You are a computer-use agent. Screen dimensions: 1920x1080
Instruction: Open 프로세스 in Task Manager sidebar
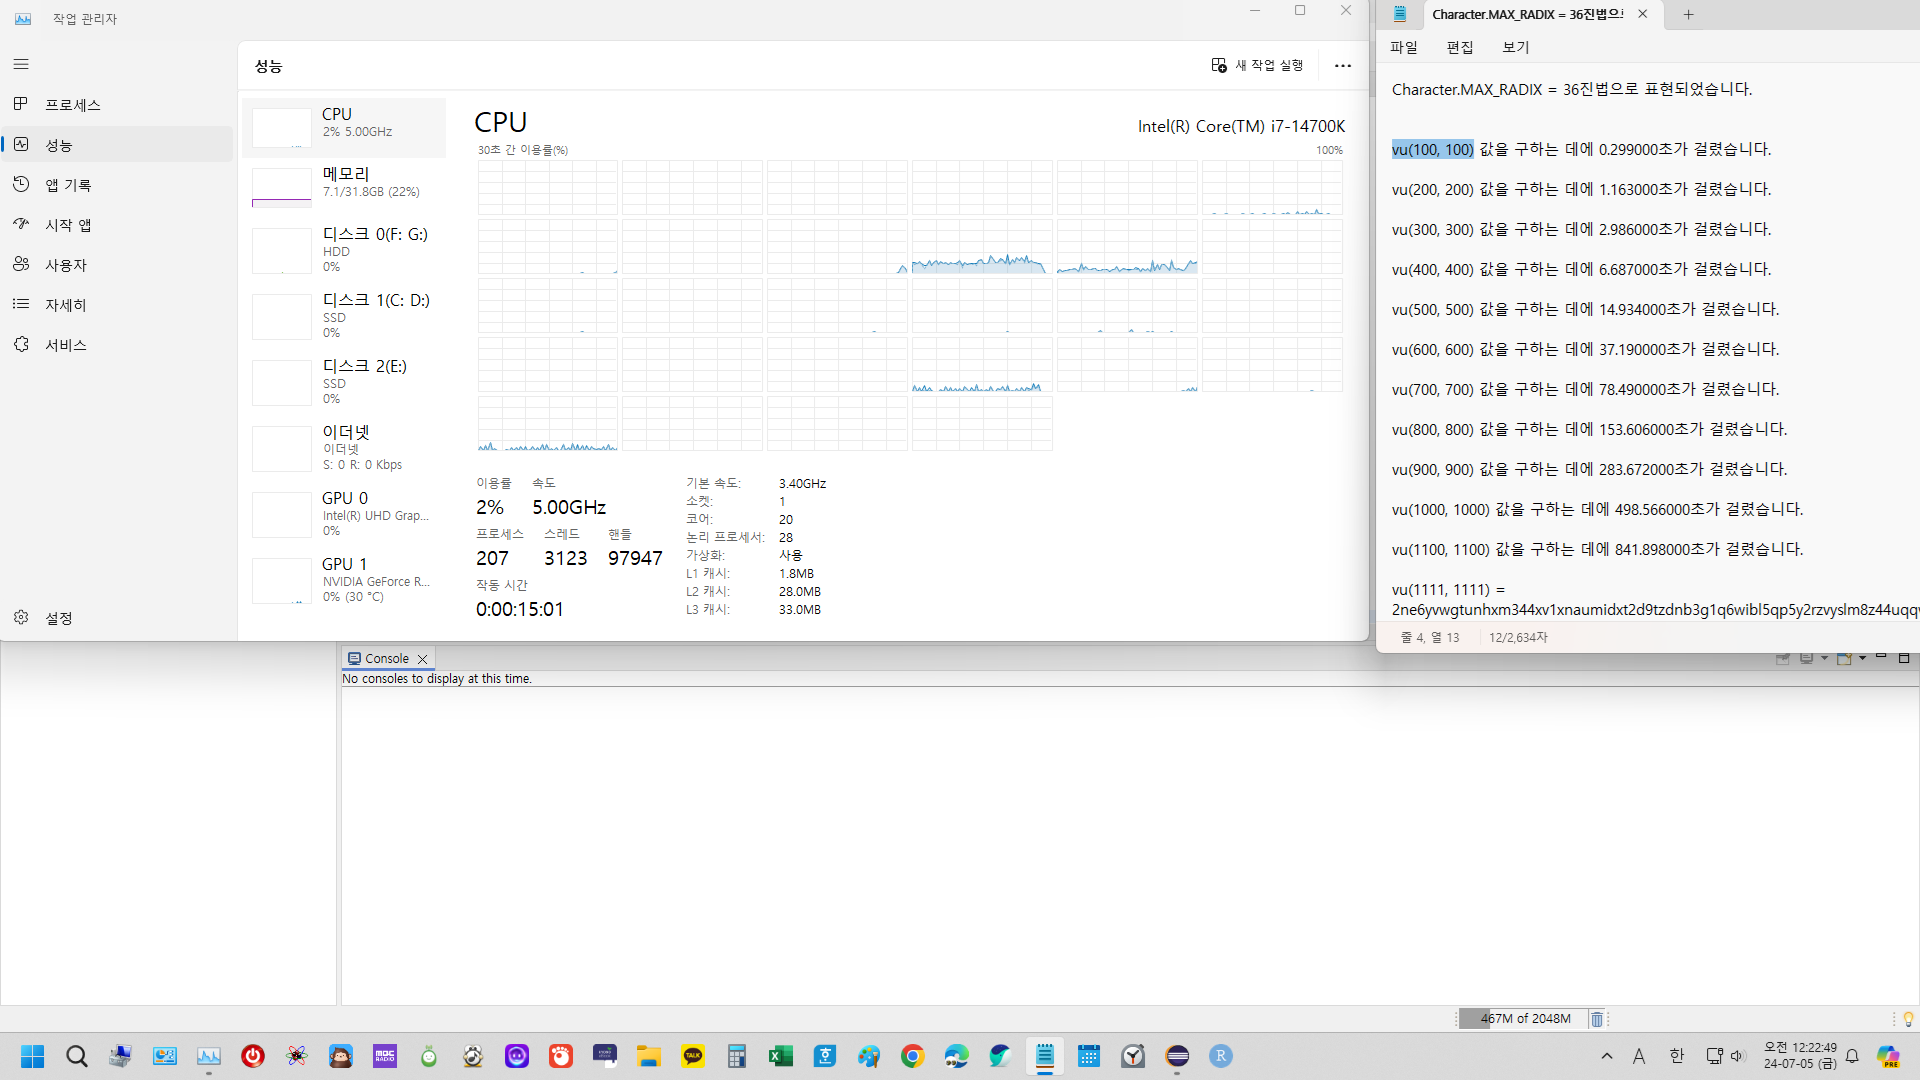click(73, 105)
